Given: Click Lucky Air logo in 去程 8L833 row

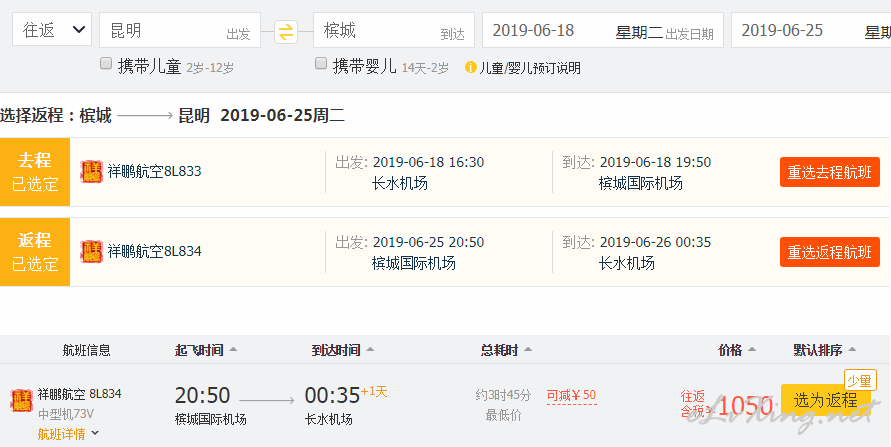Looking at the screenshot, I should point(91,172).
